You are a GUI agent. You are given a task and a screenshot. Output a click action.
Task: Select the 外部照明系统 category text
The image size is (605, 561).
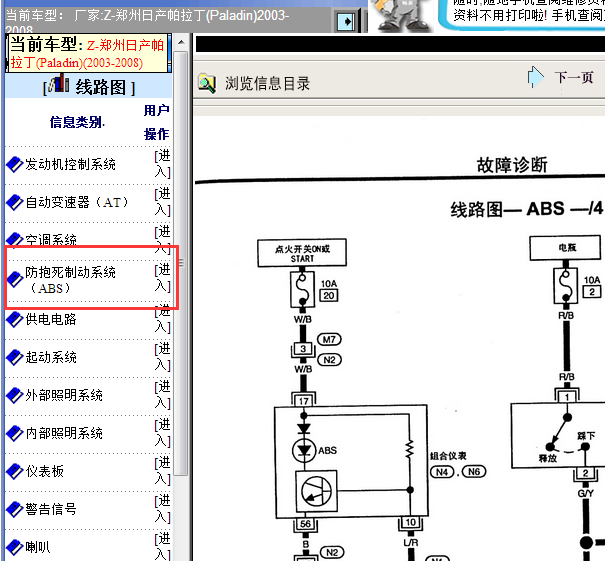click(x=64, y=395)
